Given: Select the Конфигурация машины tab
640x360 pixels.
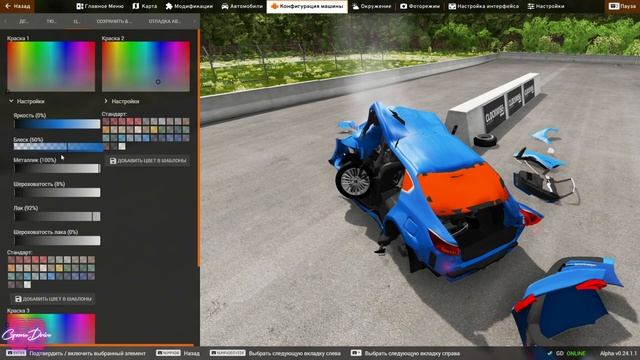Looking at the screenshot, I should point(307,6).
